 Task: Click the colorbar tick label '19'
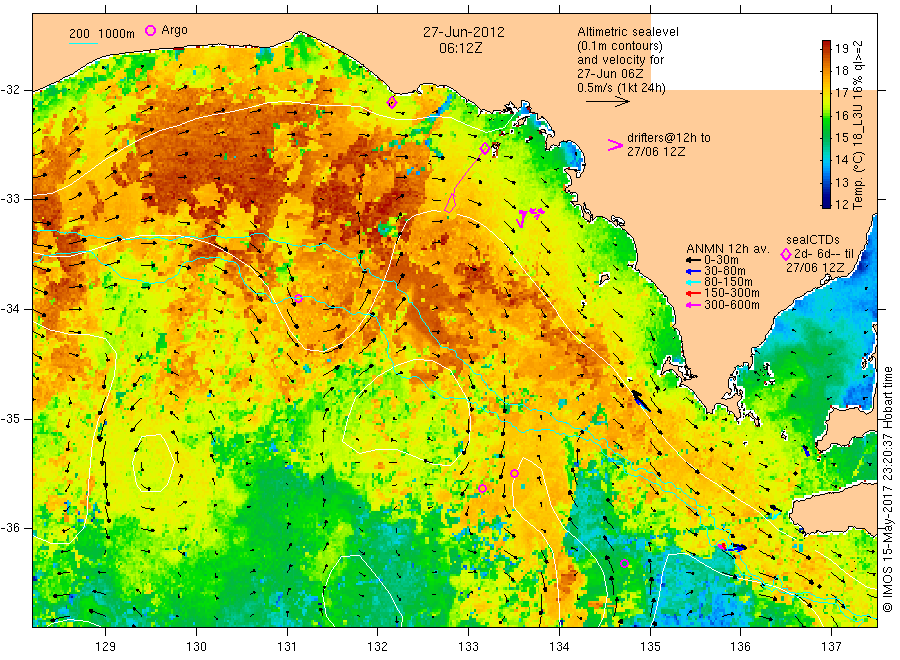tap(841, 49)
